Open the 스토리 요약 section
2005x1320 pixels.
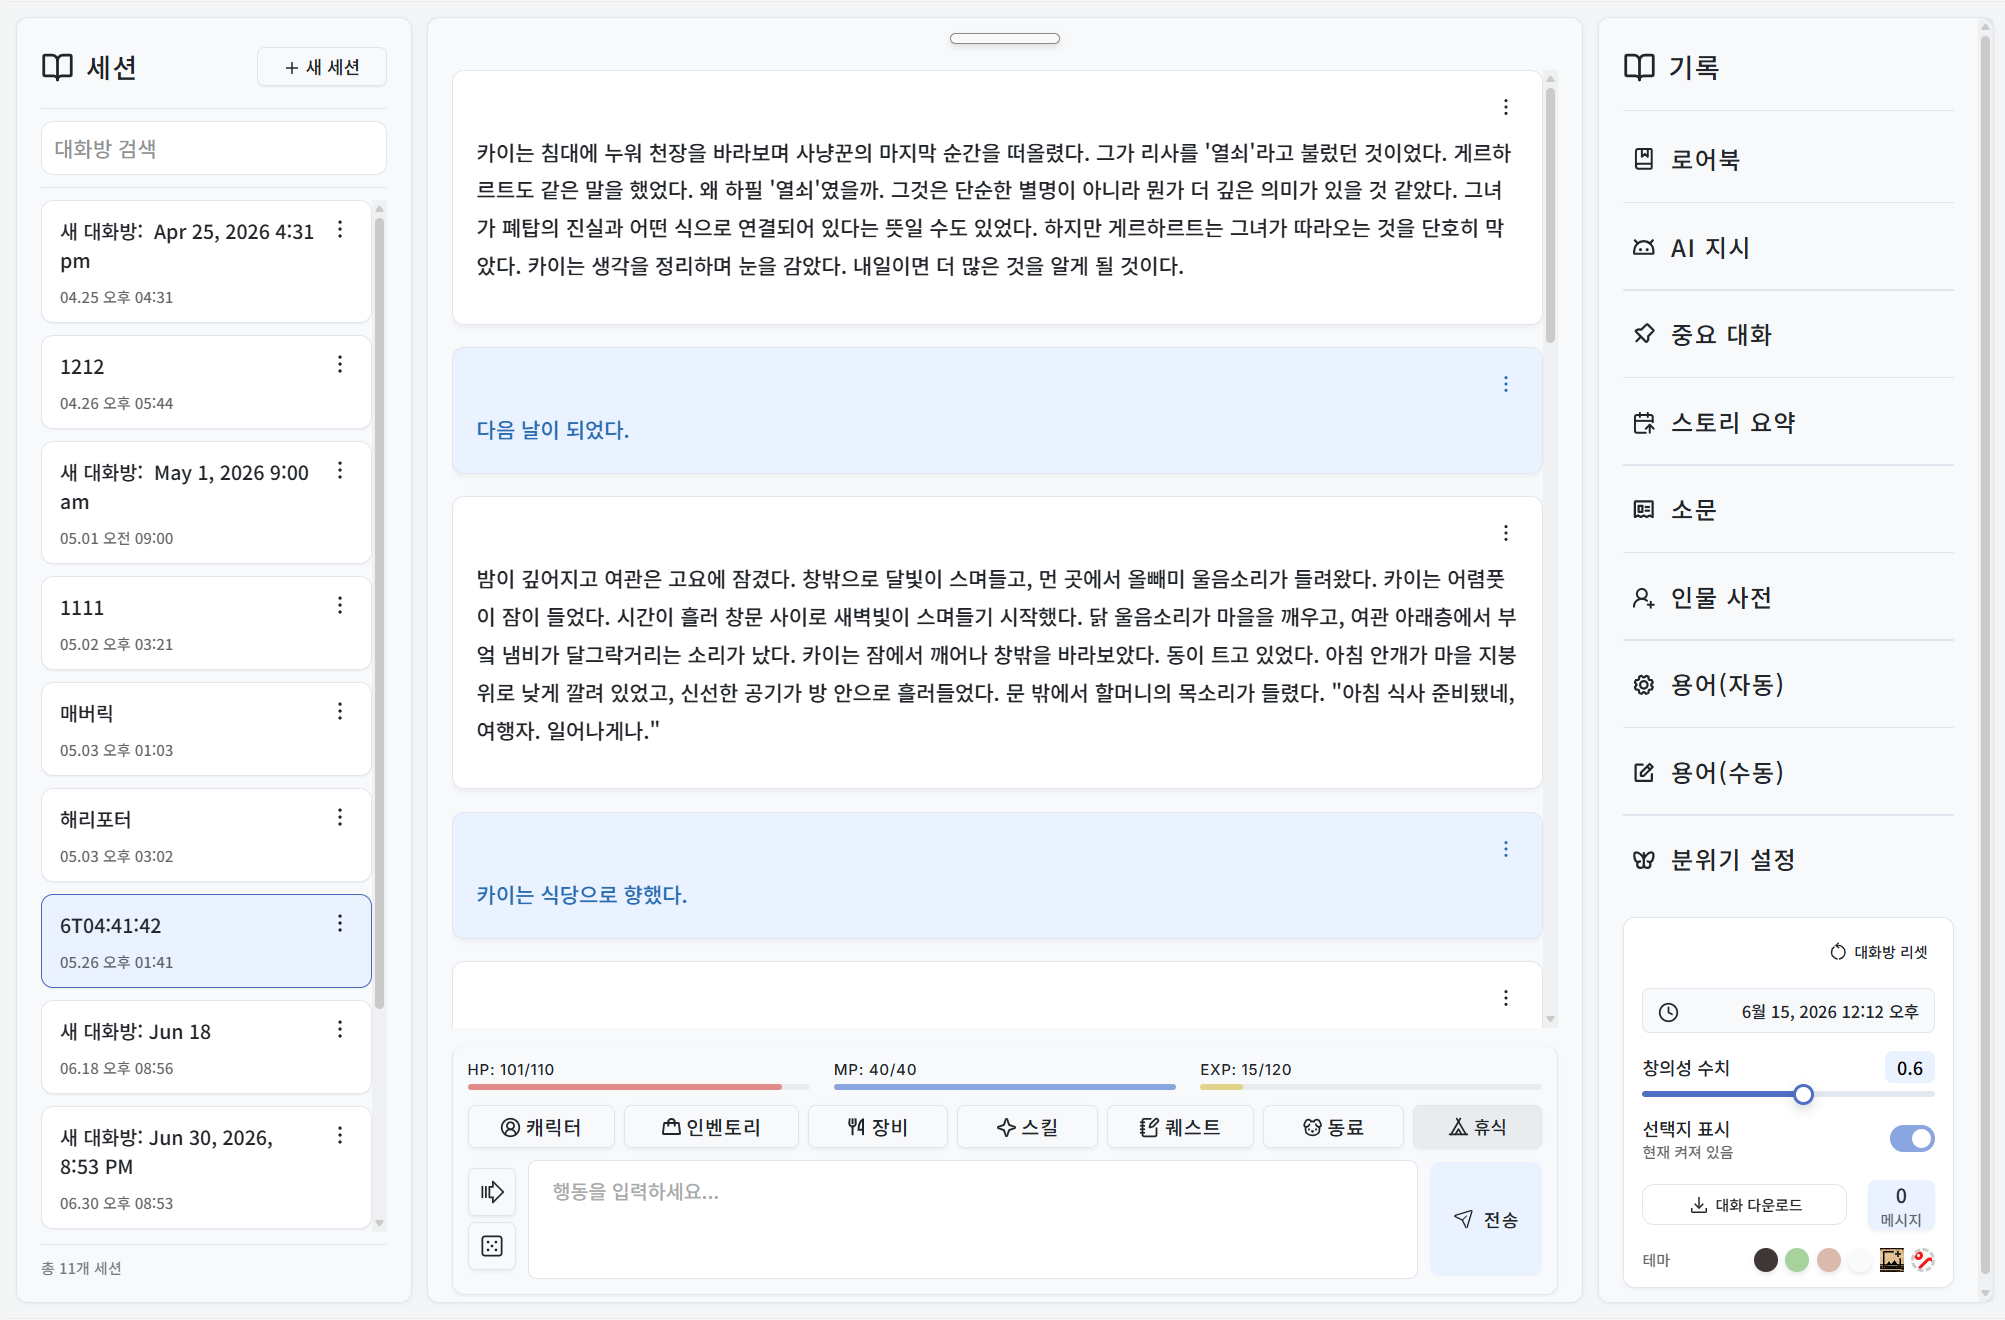(x=1788, y=423)
